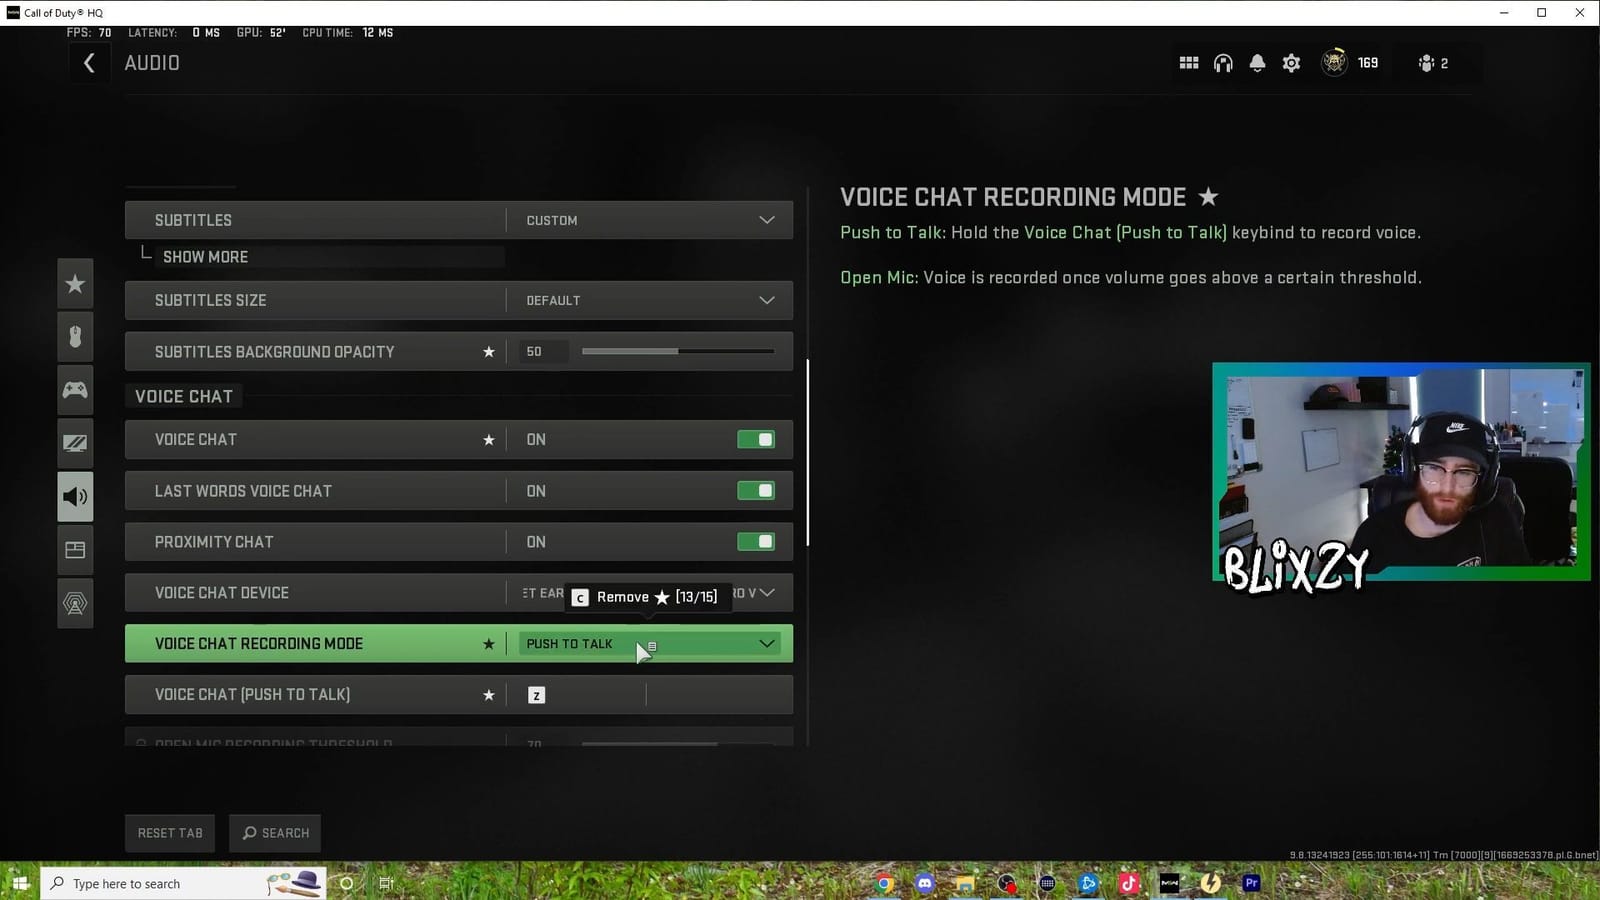1600x900 pixels.
Task: Turn off Last Words Voice Chat
Action: pos(757,490)
